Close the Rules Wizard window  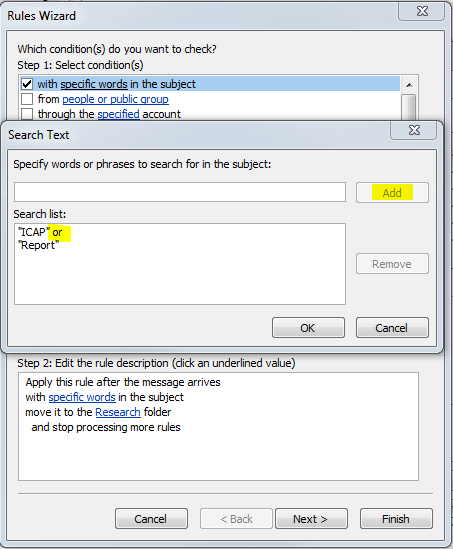coord(422,11)
